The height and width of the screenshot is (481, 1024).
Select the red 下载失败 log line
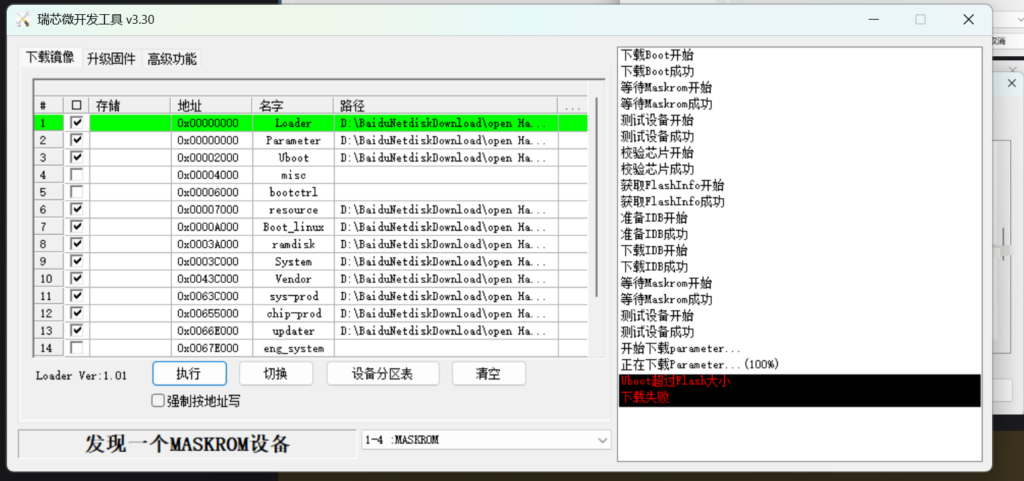[646, 397]
